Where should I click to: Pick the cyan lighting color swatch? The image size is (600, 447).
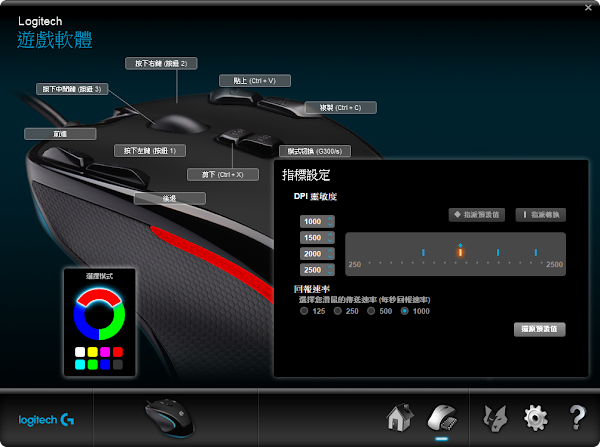point(80,364)
